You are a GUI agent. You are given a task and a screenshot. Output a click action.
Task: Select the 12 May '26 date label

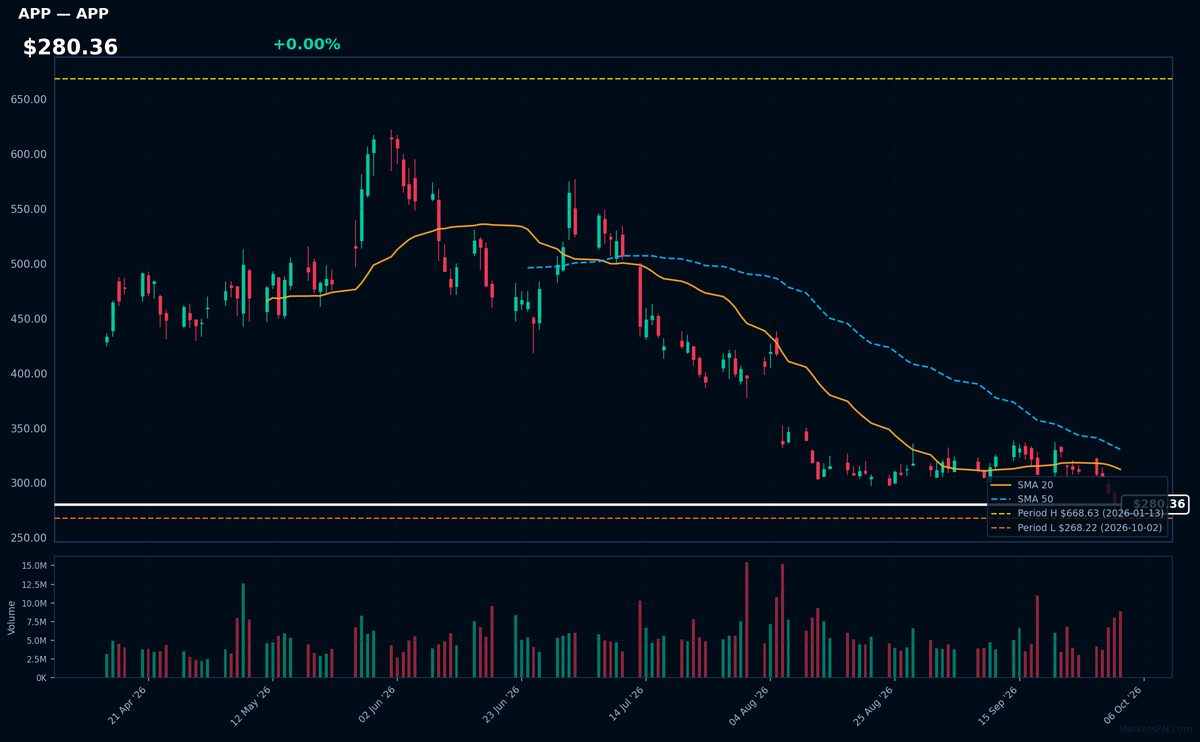(252, 704)
